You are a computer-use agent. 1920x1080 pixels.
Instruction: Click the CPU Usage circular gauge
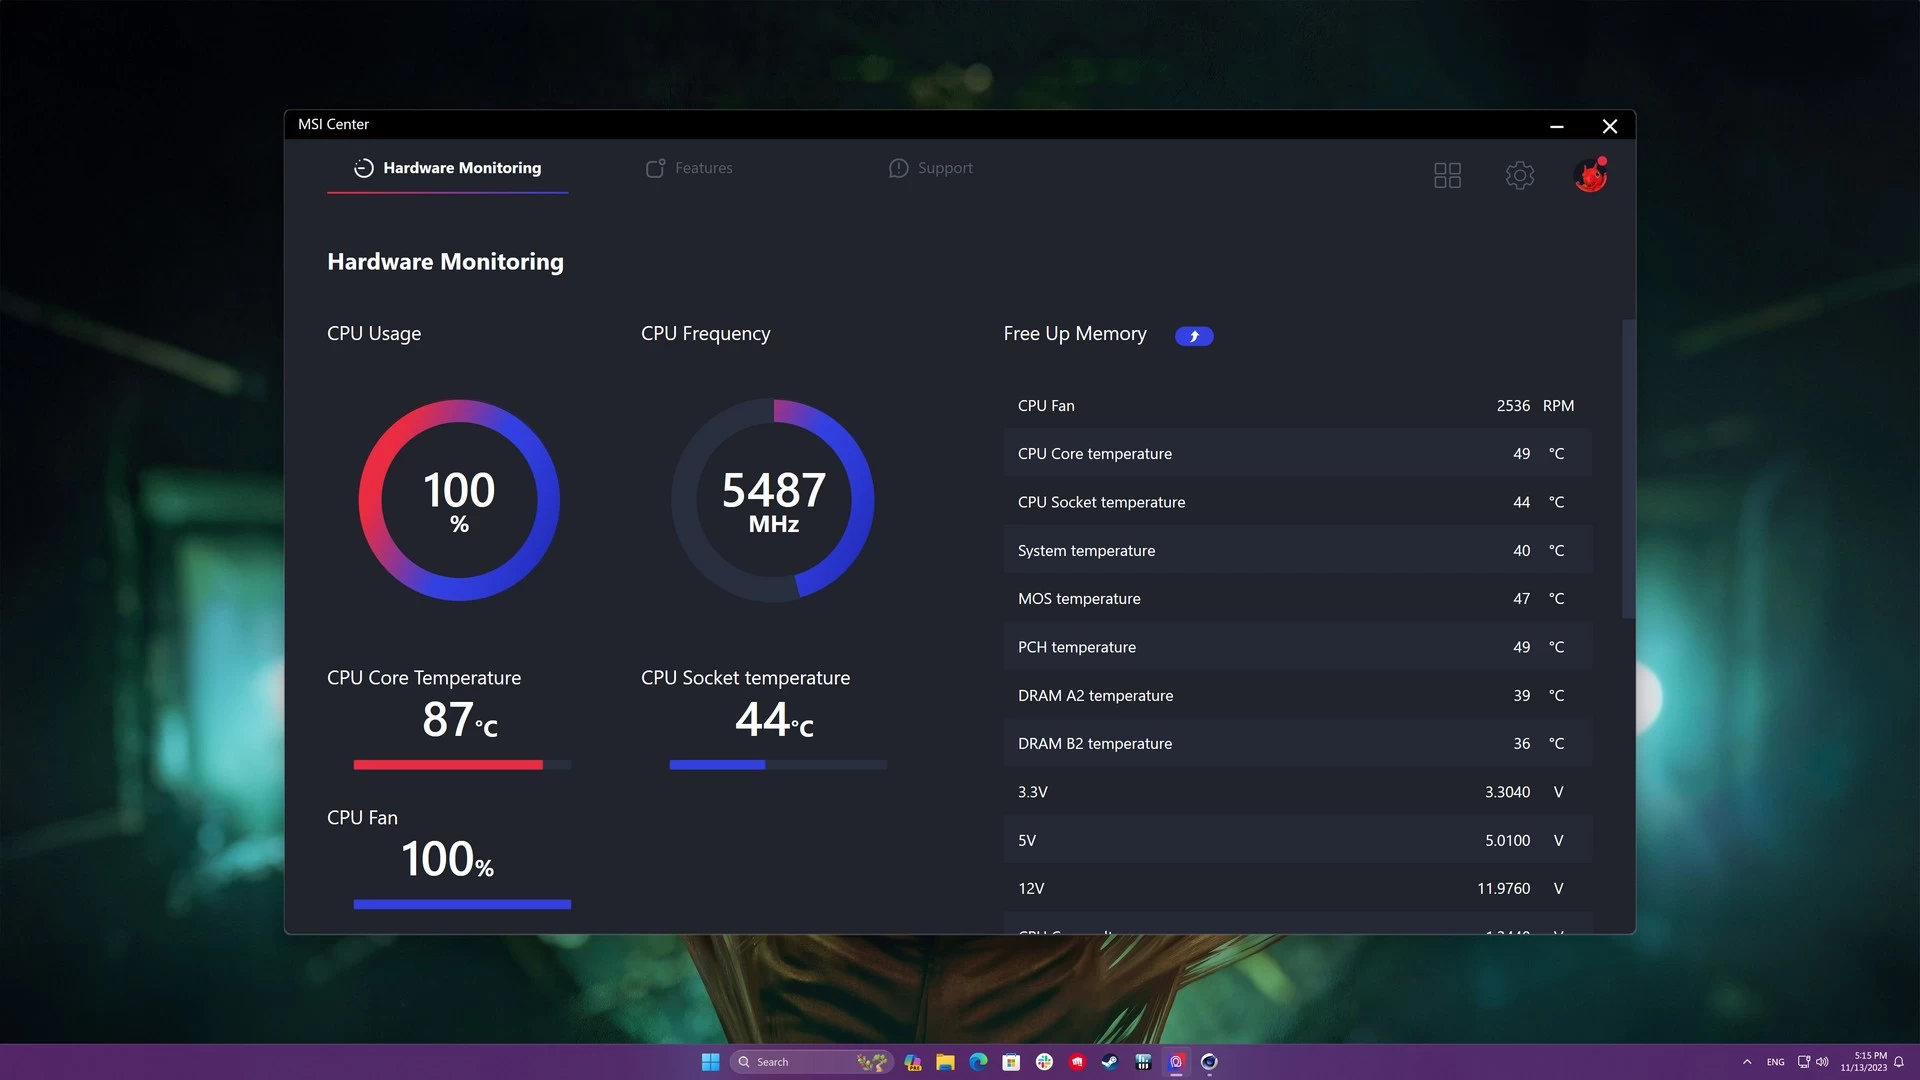pyautogui.click(x=459, y=500)
